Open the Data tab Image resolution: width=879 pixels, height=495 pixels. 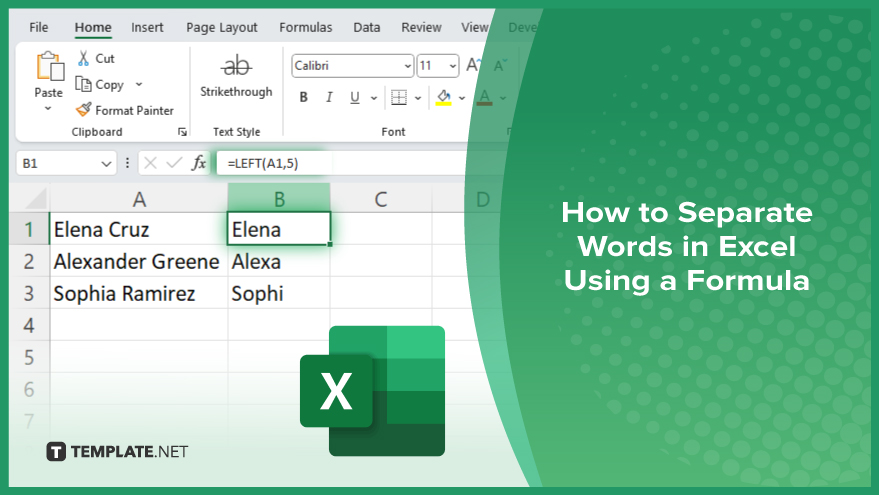point(367,27)
